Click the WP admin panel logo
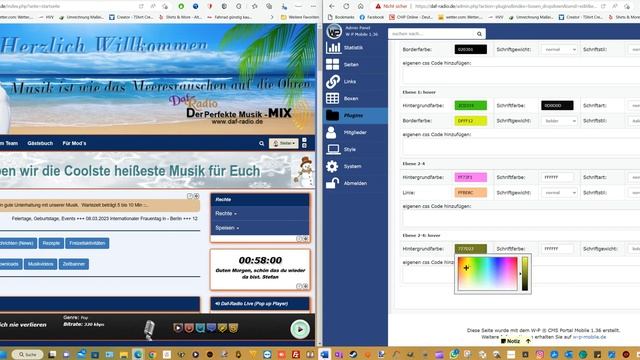Screen dimensions: 640x360 (x=334, y=31)
